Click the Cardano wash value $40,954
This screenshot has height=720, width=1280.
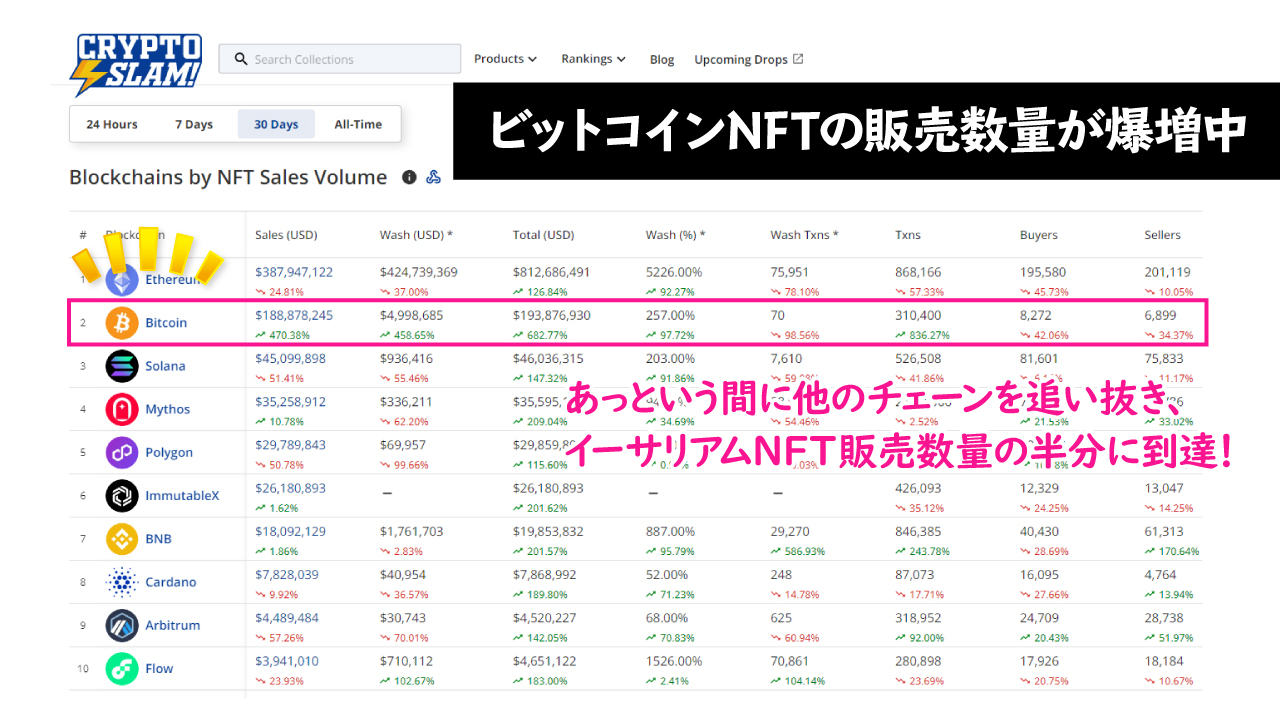point(403,574)
